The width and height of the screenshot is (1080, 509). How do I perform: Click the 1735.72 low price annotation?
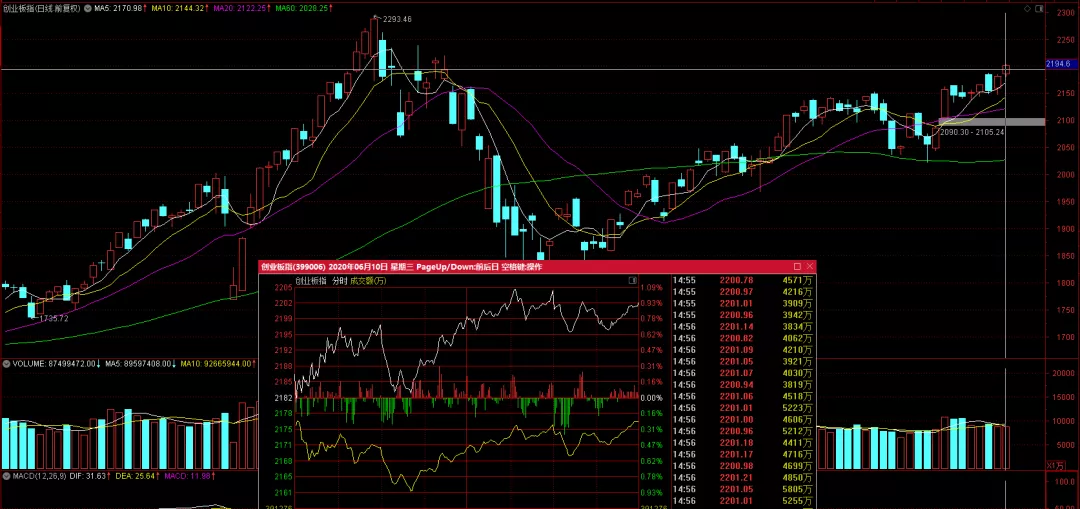54,318
